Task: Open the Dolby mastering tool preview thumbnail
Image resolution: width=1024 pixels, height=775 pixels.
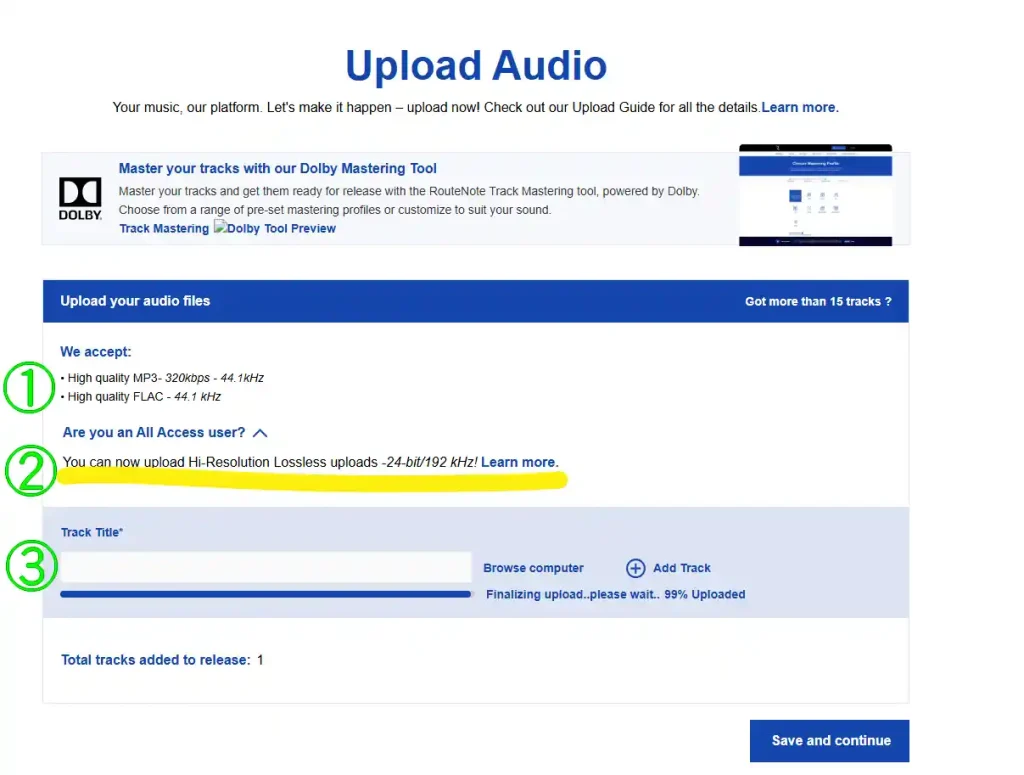Action: pyautogui.click(x=815, y=195)
